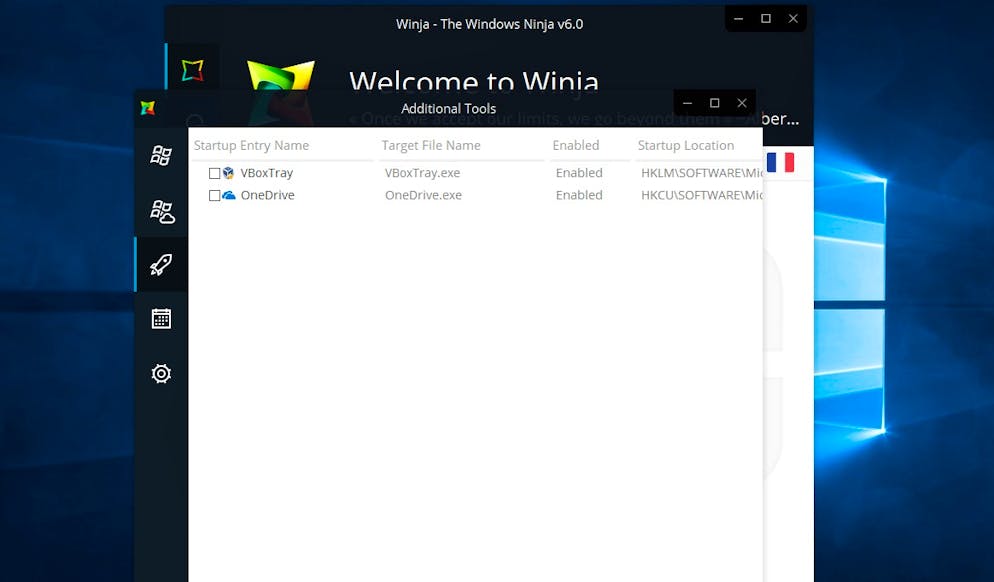Click the OneDrive cloud icon
The image size is (994, 582).
tap(229, 195)
